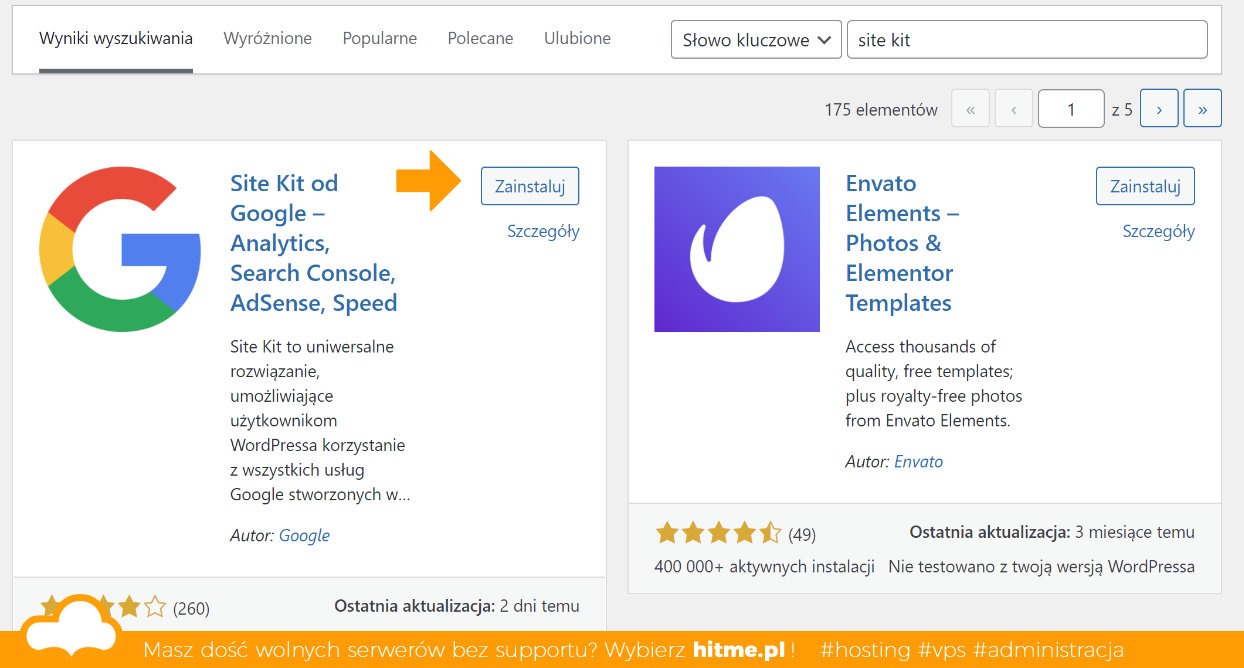Click the Google G logo thumbnail

[x=120, y=250]
